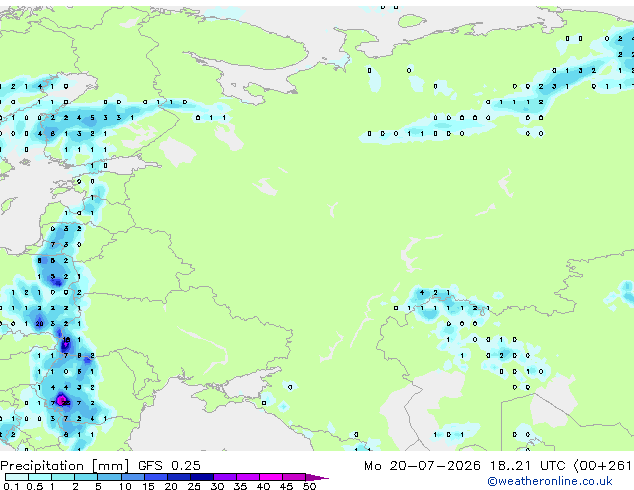Viewport: 634px width, 490px height.
Task: Click the '50' legend scale label
Action: 309,486
